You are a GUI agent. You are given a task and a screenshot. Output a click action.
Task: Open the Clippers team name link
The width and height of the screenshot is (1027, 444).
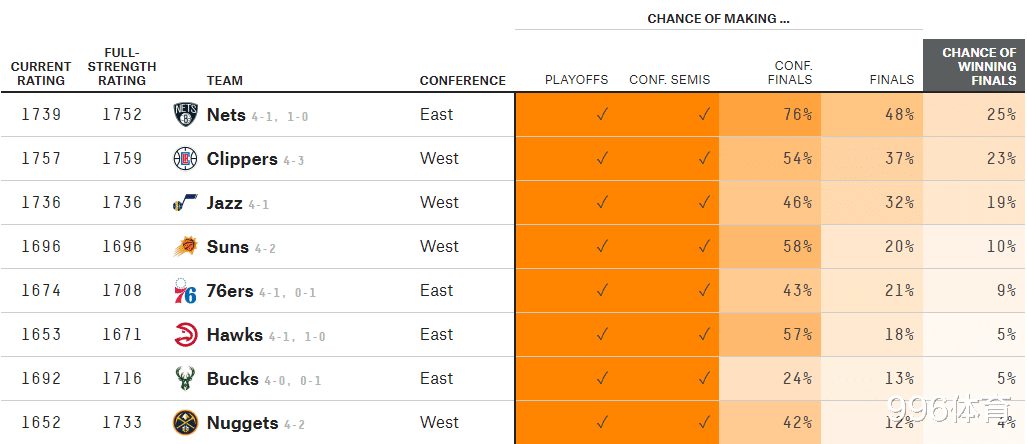tap(242, 159)
